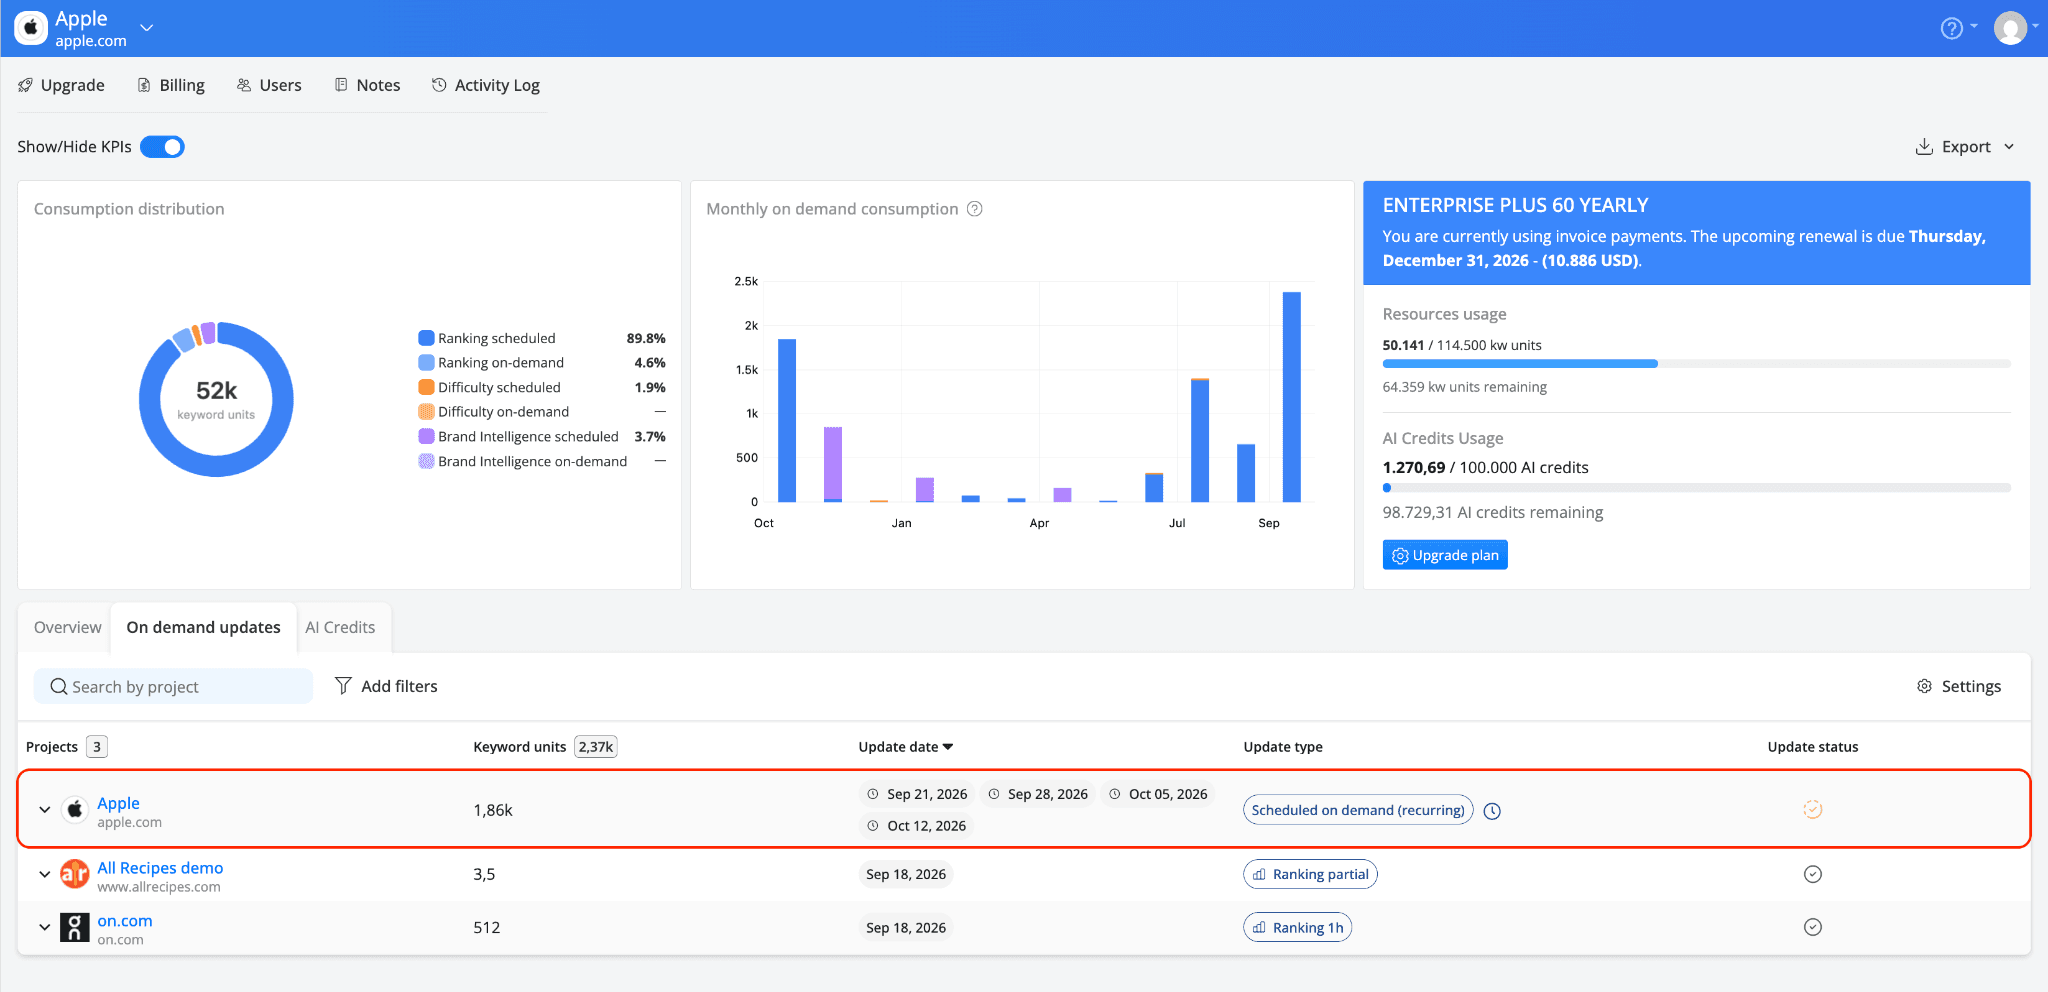The image size is (2048, 992).
Task: Click the July bar in consumption chart
Action: [1200, 440]
